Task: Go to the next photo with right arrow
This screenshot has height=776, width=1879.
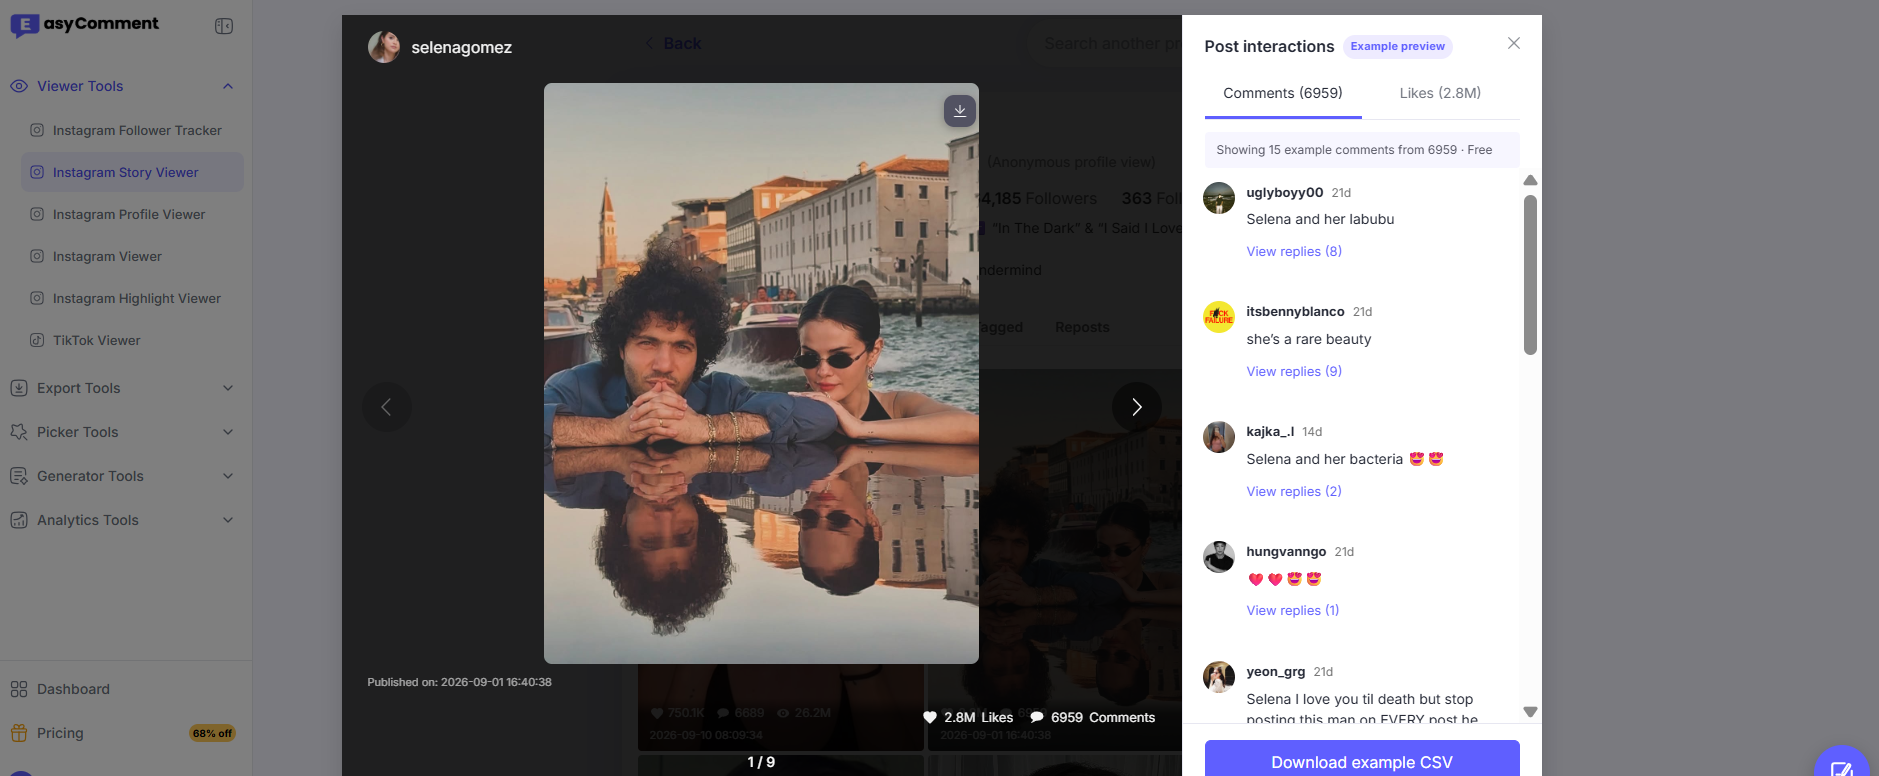Action: point(1137,407)
